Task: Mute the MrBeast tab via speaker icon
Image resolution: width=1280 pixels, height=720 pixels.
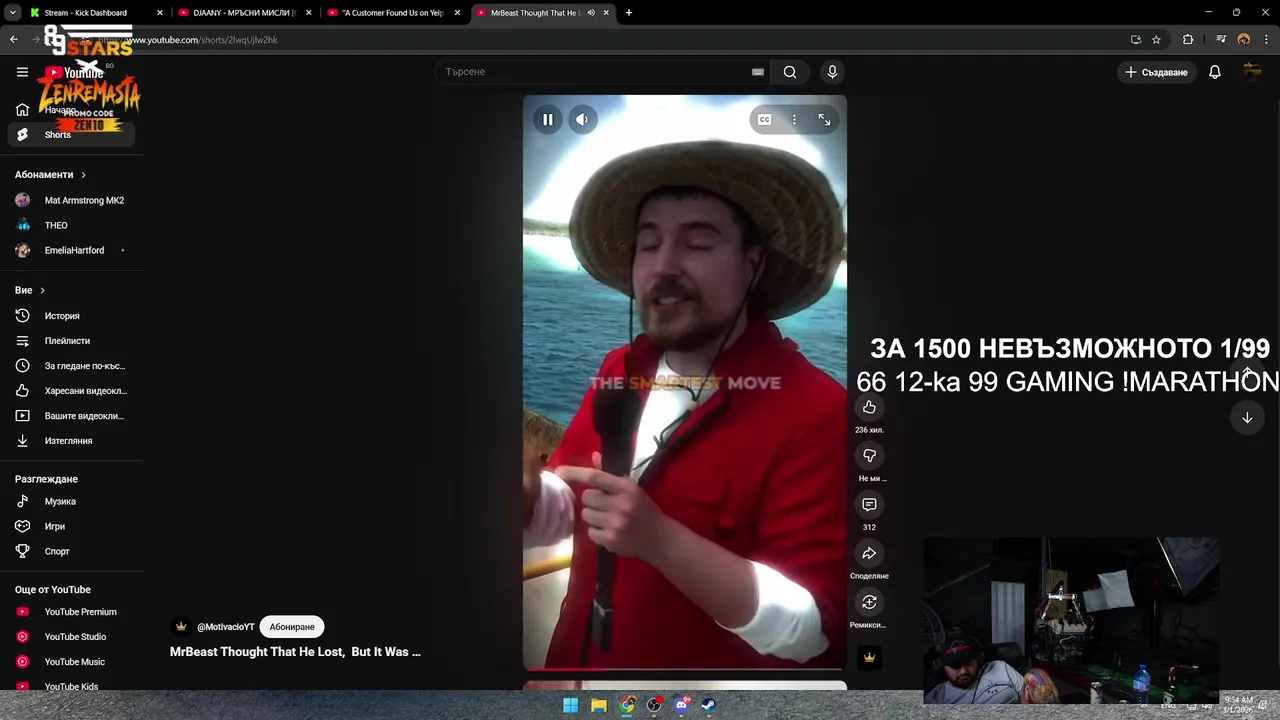Action: coord(591,13)
